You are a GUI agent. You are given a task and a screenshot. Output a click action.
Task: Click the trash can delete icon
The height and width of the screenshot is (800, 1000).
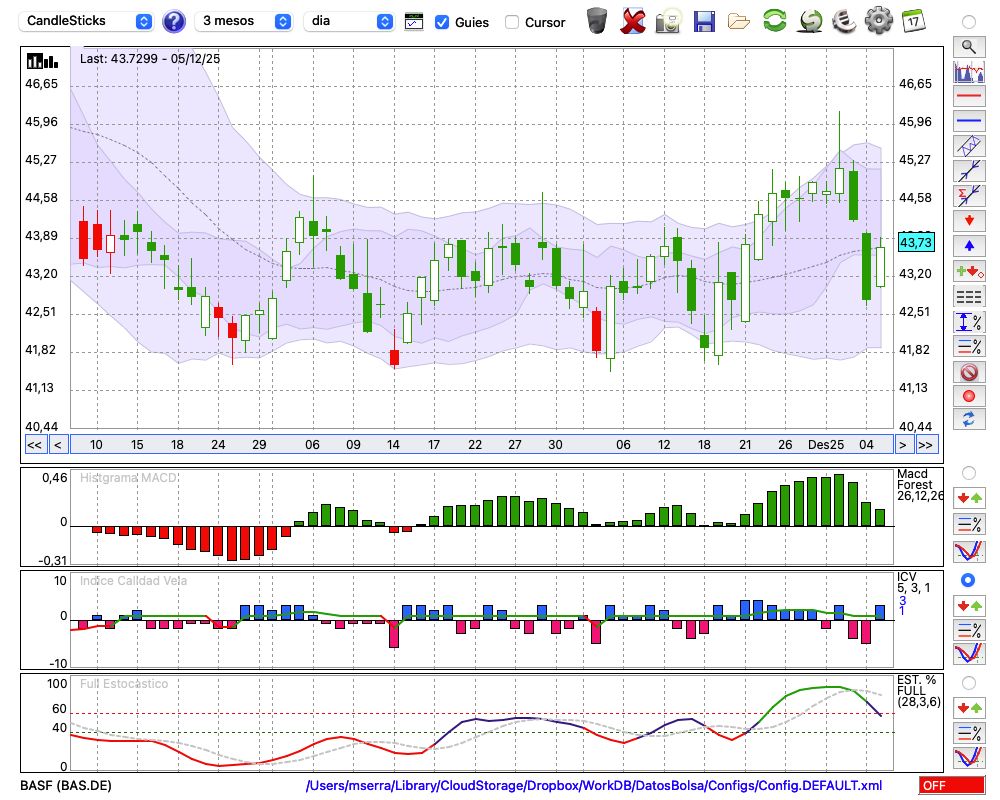[x=597, y=21]
